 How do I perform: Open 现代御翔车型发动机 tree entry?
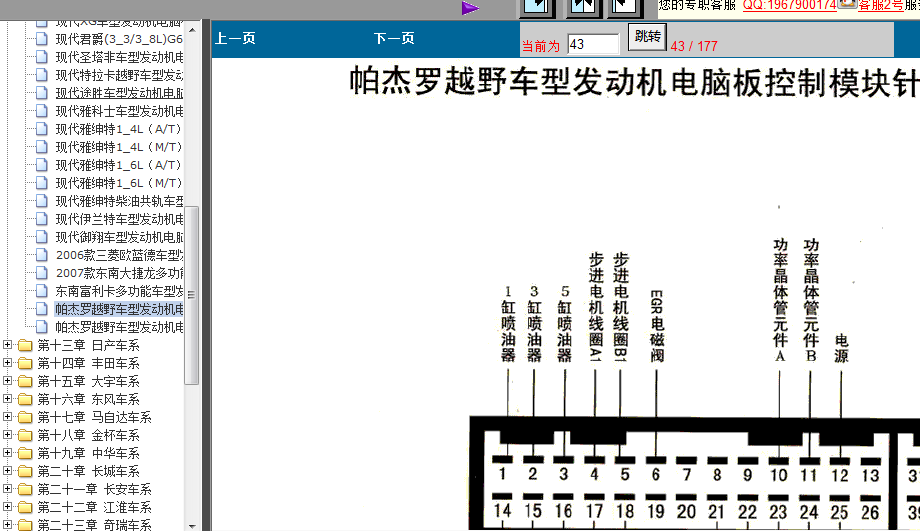[119, 237]
